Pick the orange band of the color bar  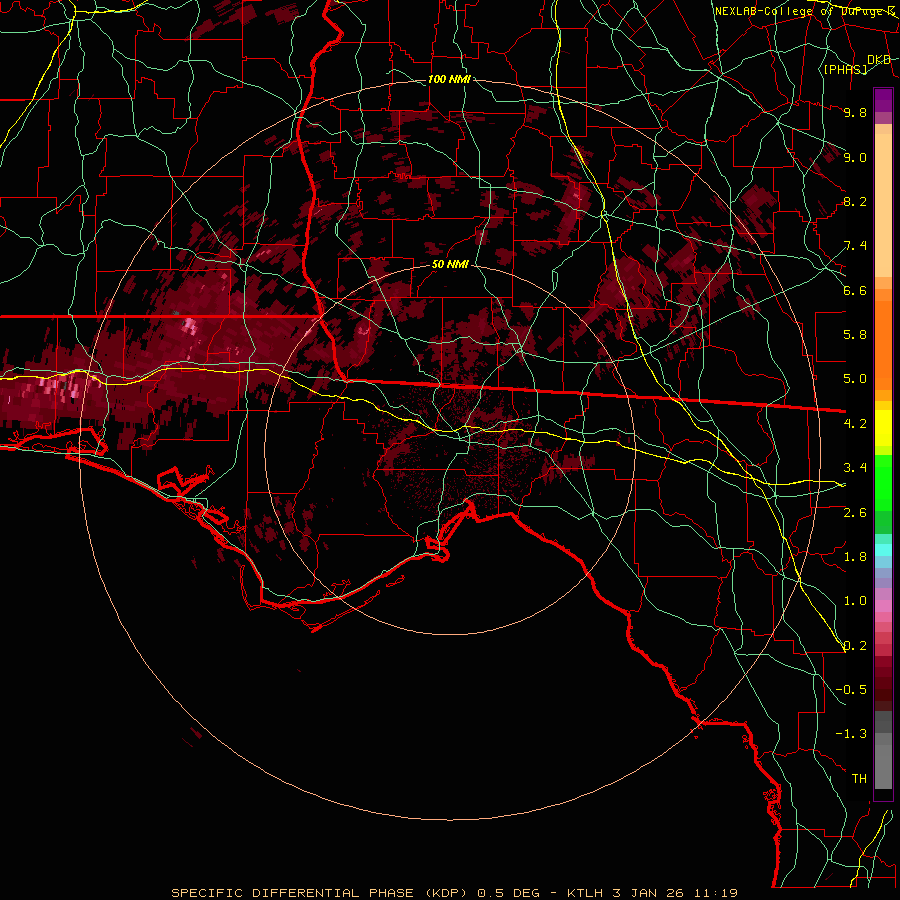coord(883,344)
